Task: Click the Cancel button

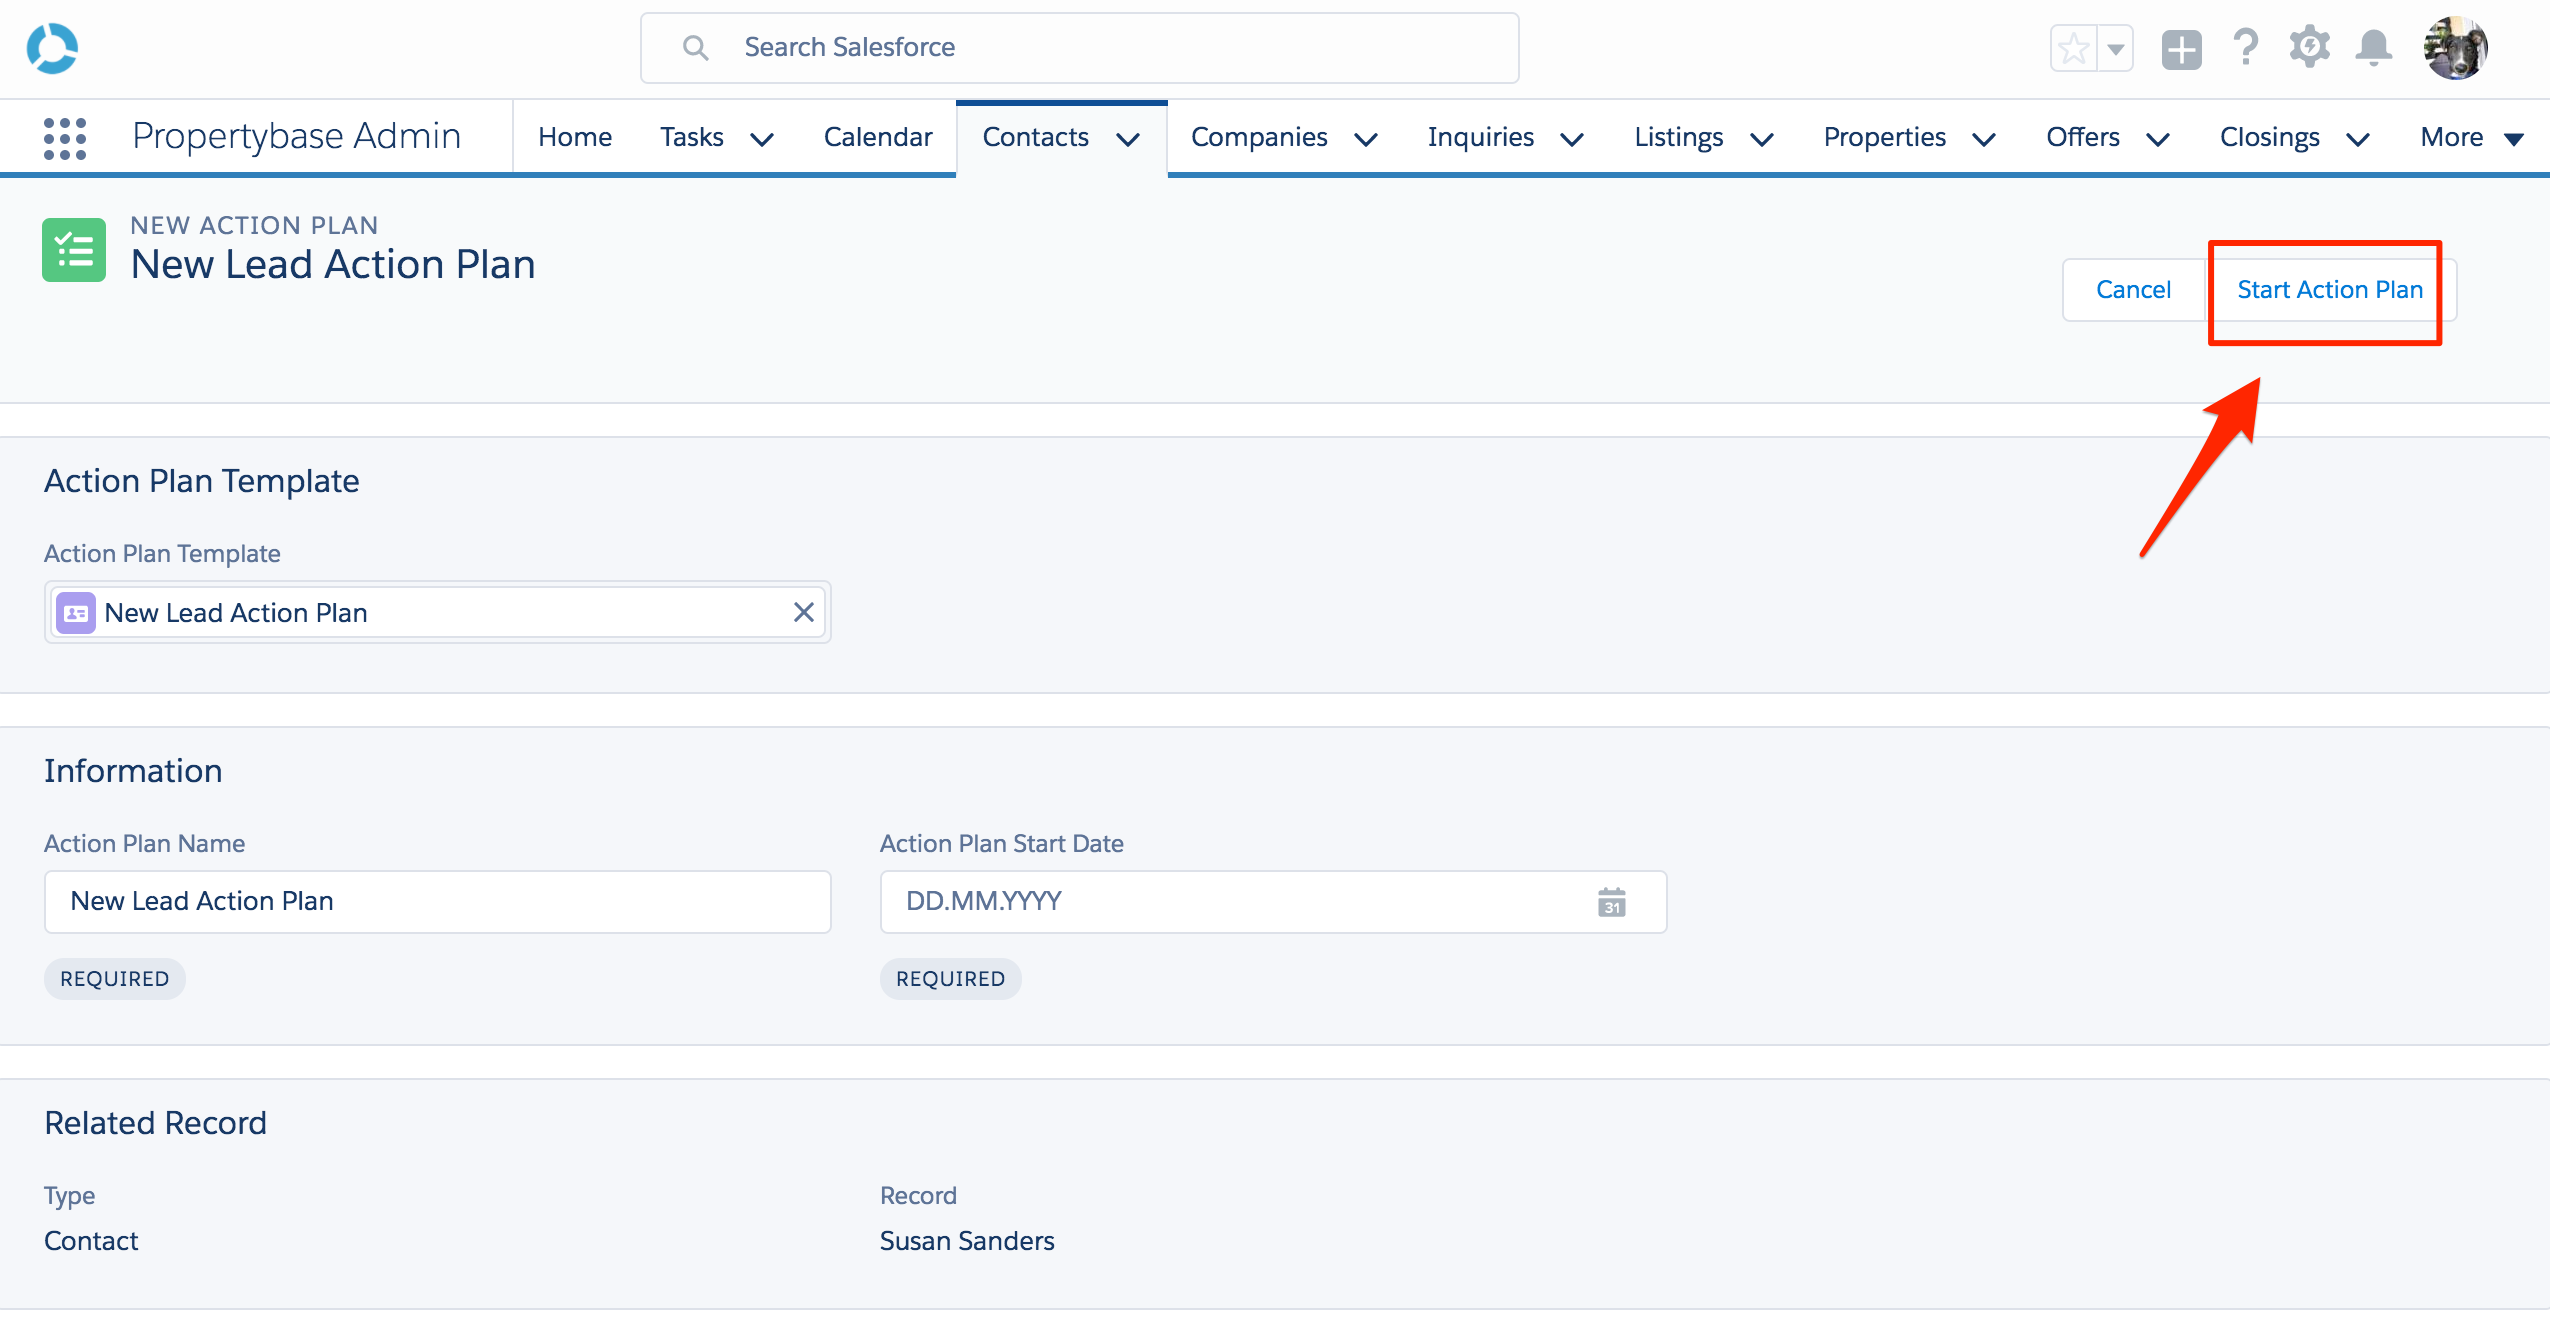Action: click(2133, 290)
